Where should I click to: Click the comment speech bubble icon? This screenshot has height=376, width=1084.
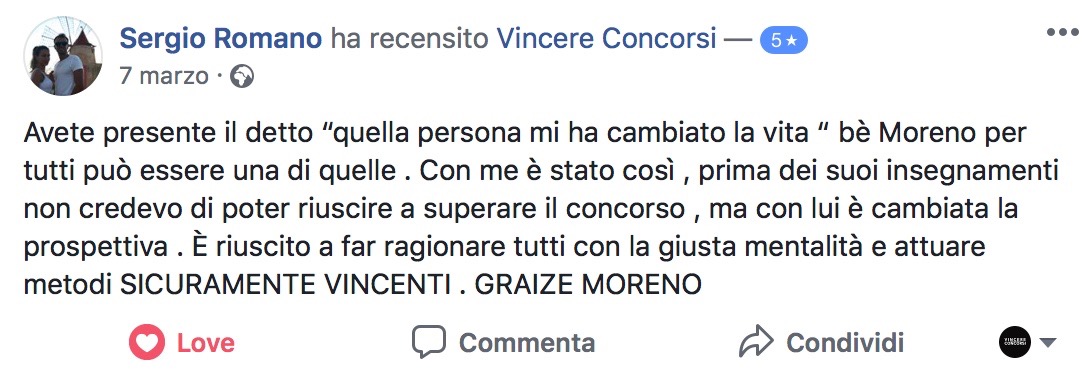coord(429,342)
